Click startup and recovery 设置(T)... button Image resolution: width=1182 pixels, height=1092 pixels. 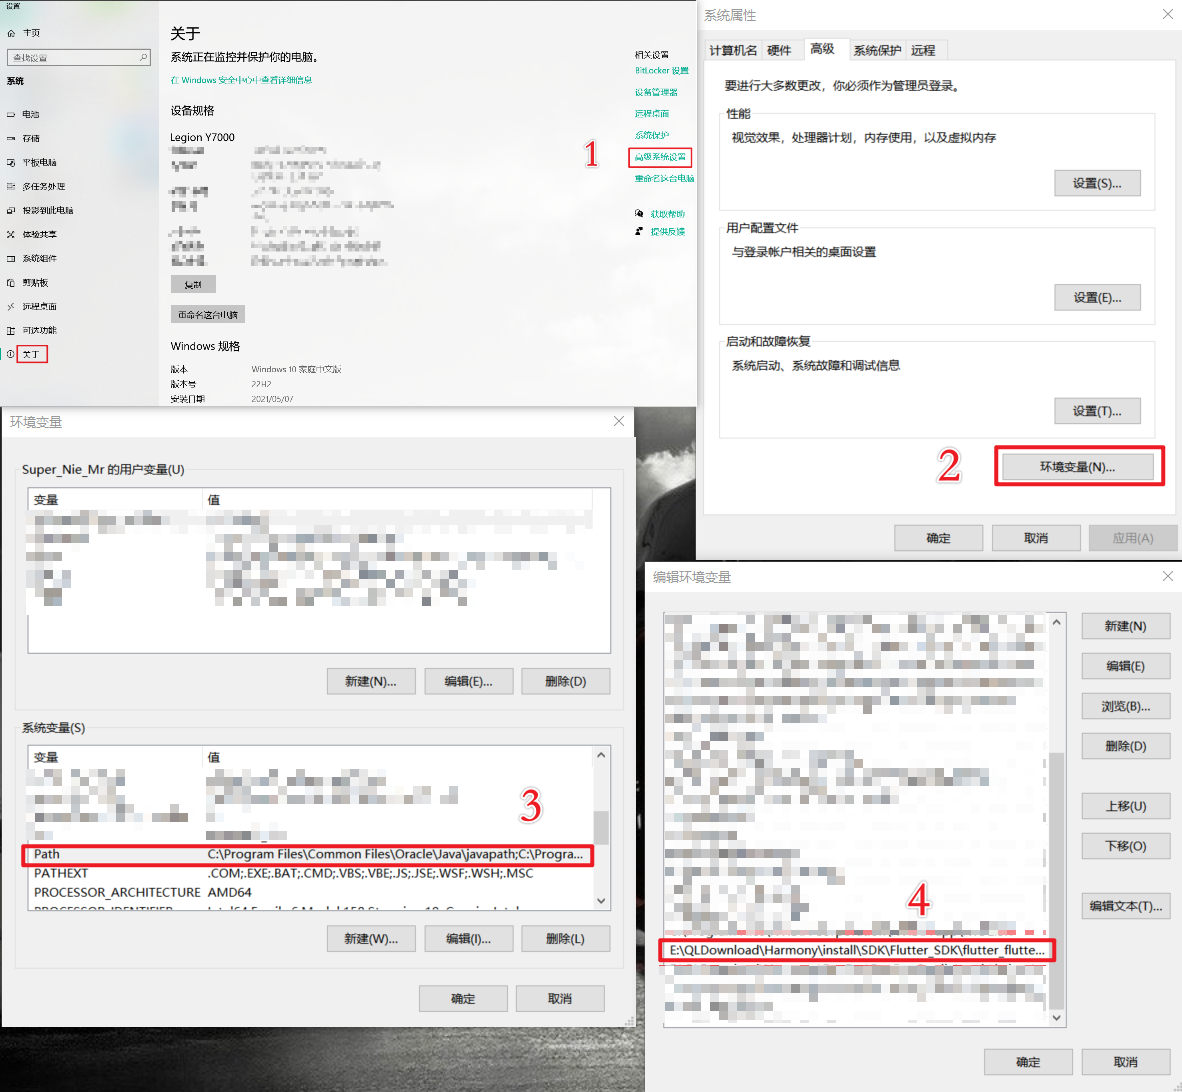[x=1097, y=411]
